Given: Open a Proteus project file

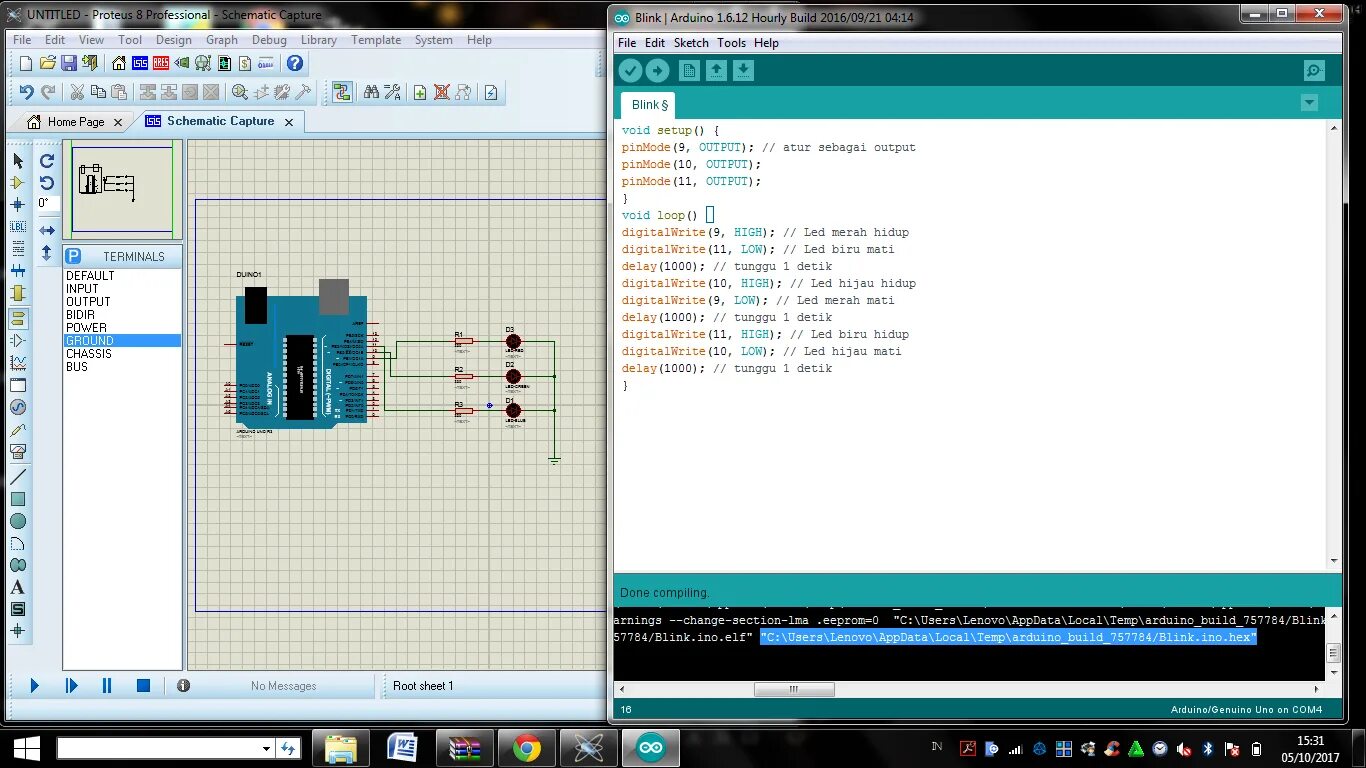Looking at the screenshot, I should [48, 63].
